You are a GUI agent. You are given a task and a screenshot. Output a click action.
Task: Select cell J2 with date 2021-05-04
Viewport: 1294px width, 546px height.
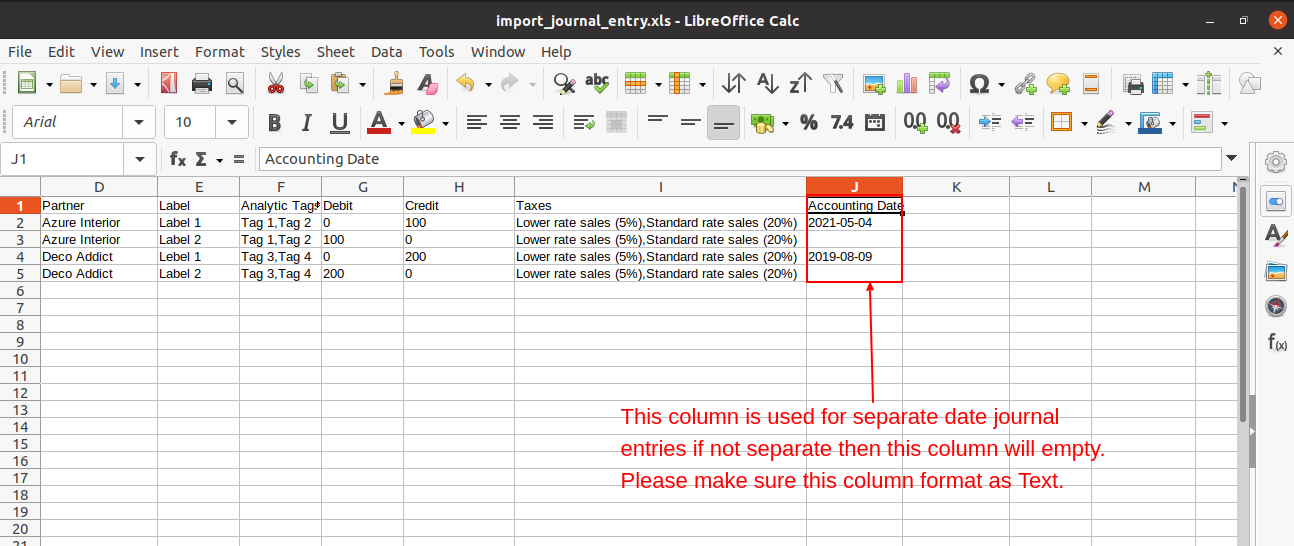[854, 223]
